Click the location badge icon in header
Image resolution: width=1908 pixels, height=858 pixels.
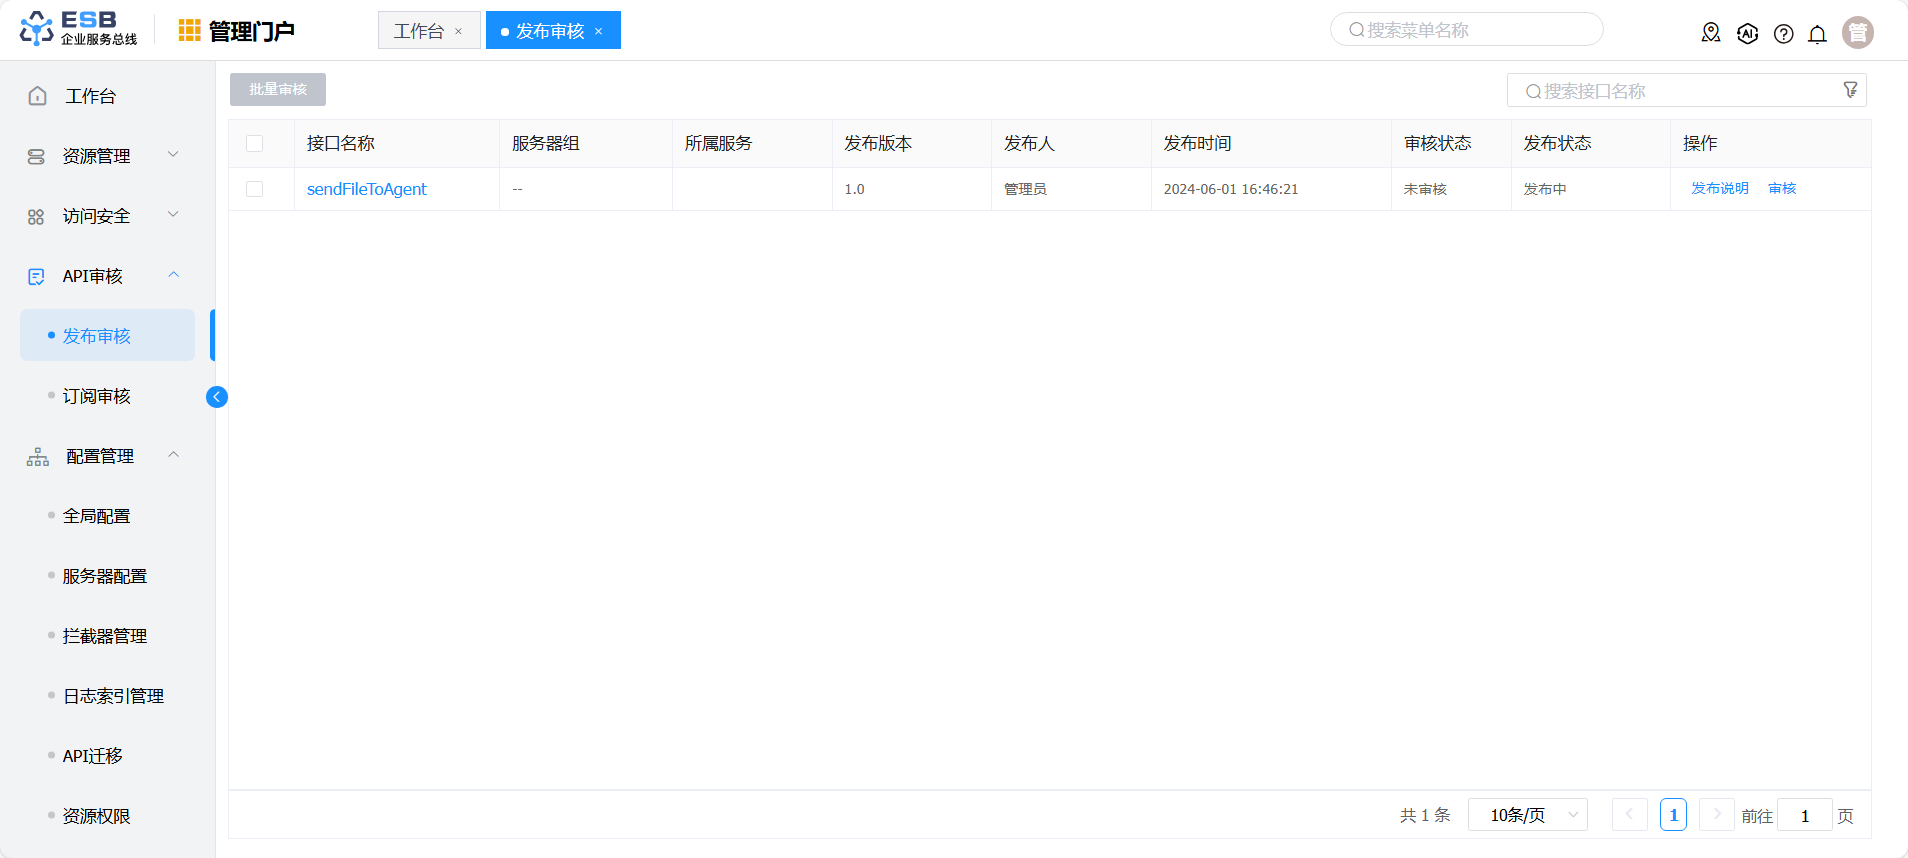1711,33
